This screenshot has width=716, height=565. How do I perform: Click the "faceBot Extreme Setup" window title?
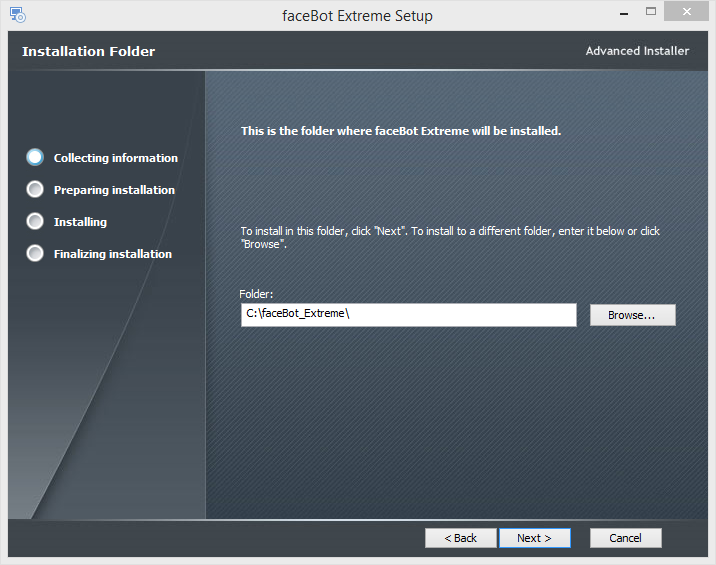click(357, 16)
